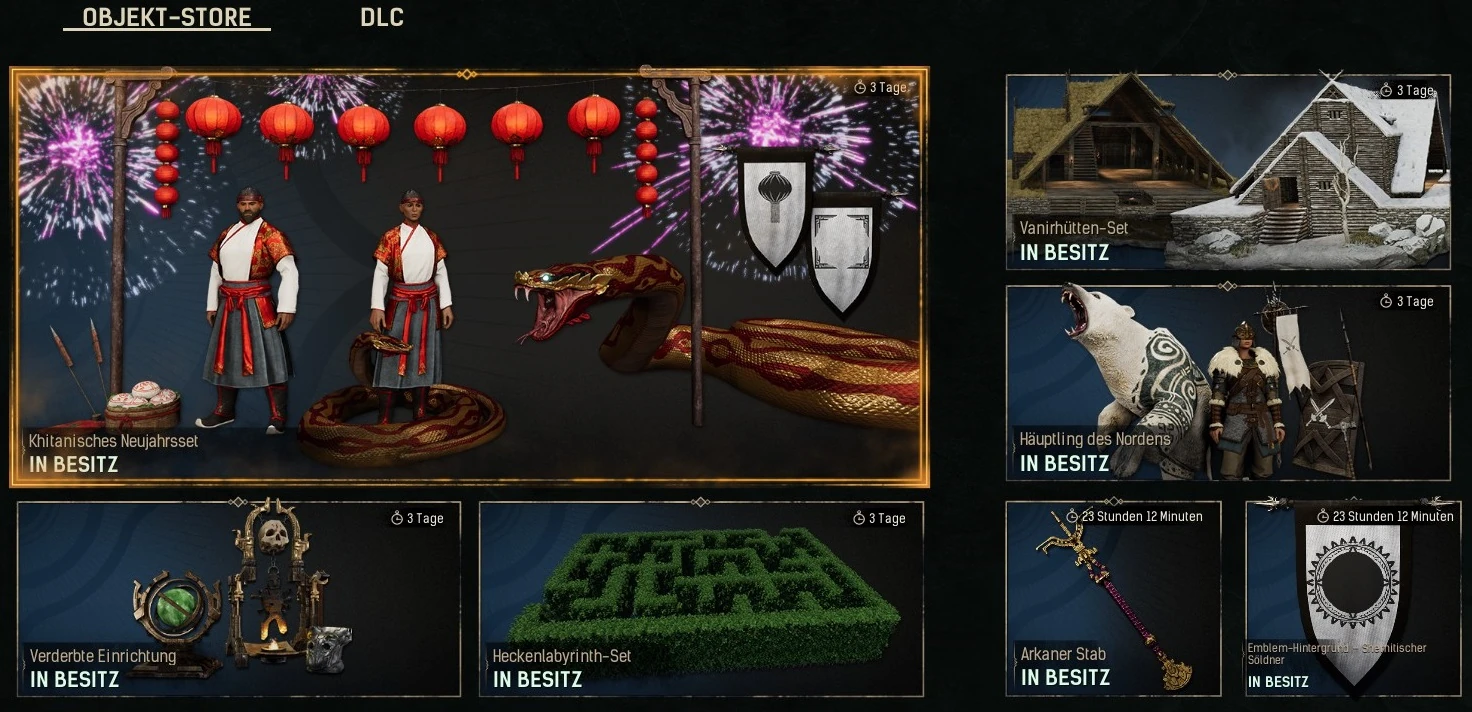This screenshot has height=712, width=1472.
Task: Click the clock icon on Verderbte Einrichtung
Action: tap(397, 518)
